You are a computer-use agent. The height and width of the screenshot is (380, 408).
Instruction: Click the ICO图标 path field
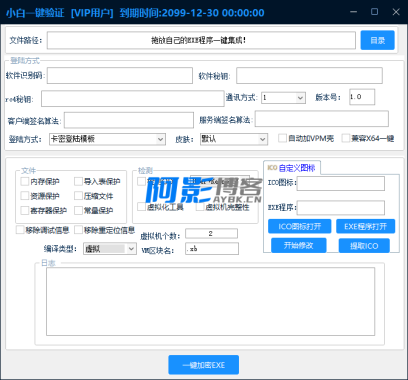341,184
